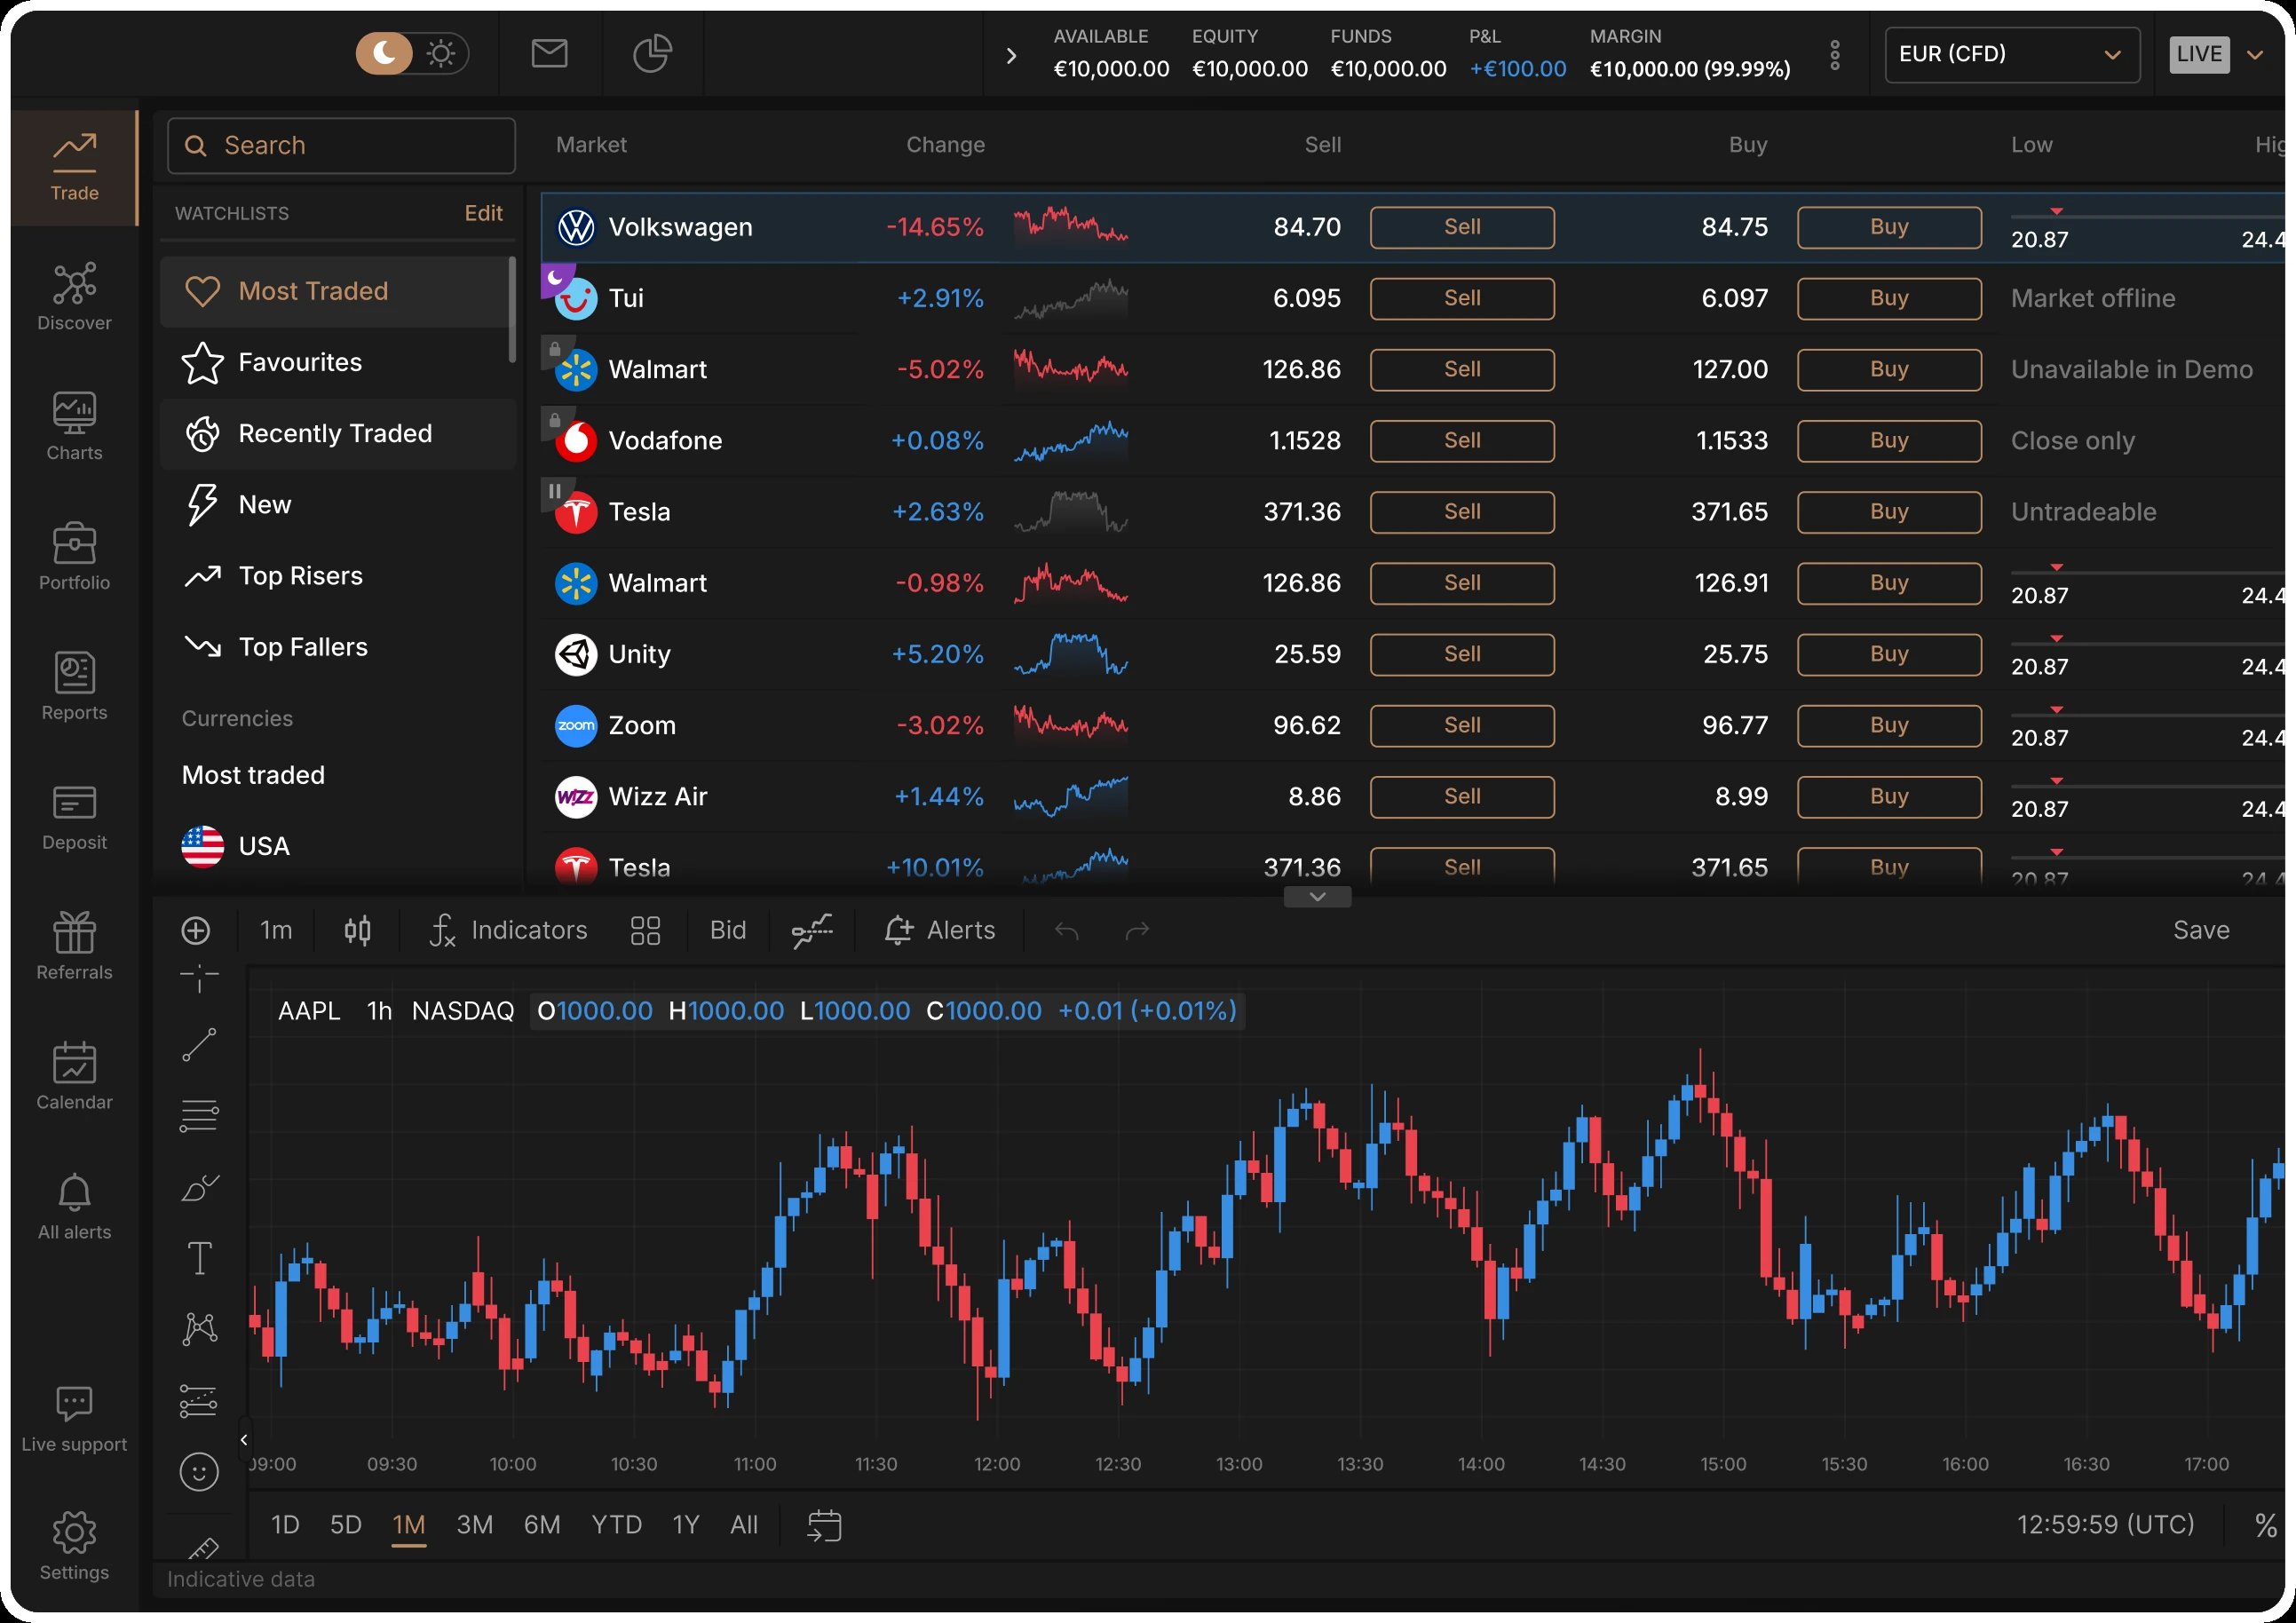Click Sell for Zoom

[1462, 725]
